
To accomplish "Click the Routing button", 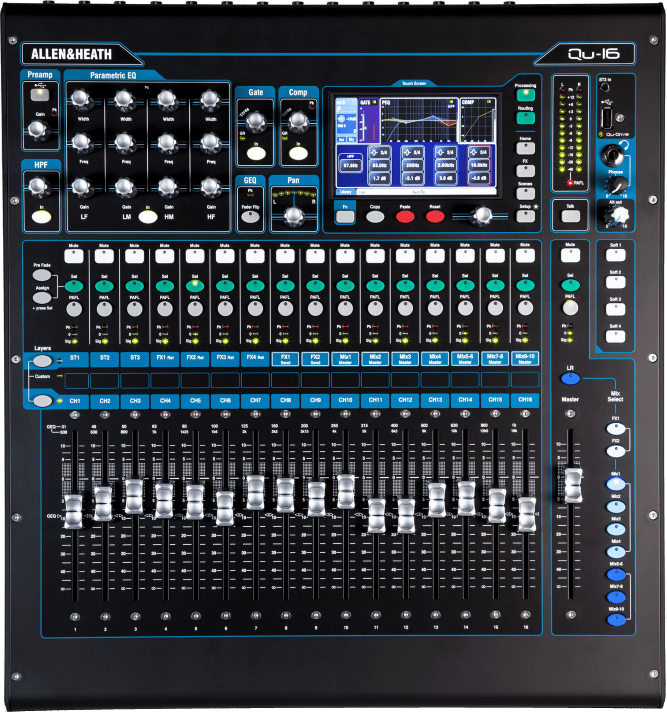I will point(525,118).
